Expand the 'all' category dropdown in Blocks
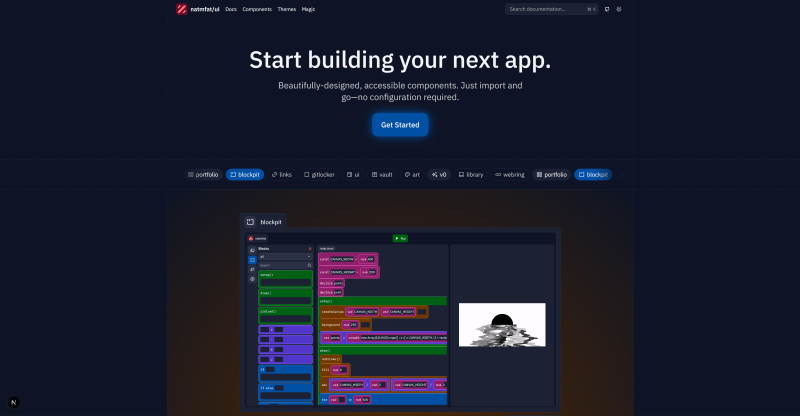 point(285,256)
